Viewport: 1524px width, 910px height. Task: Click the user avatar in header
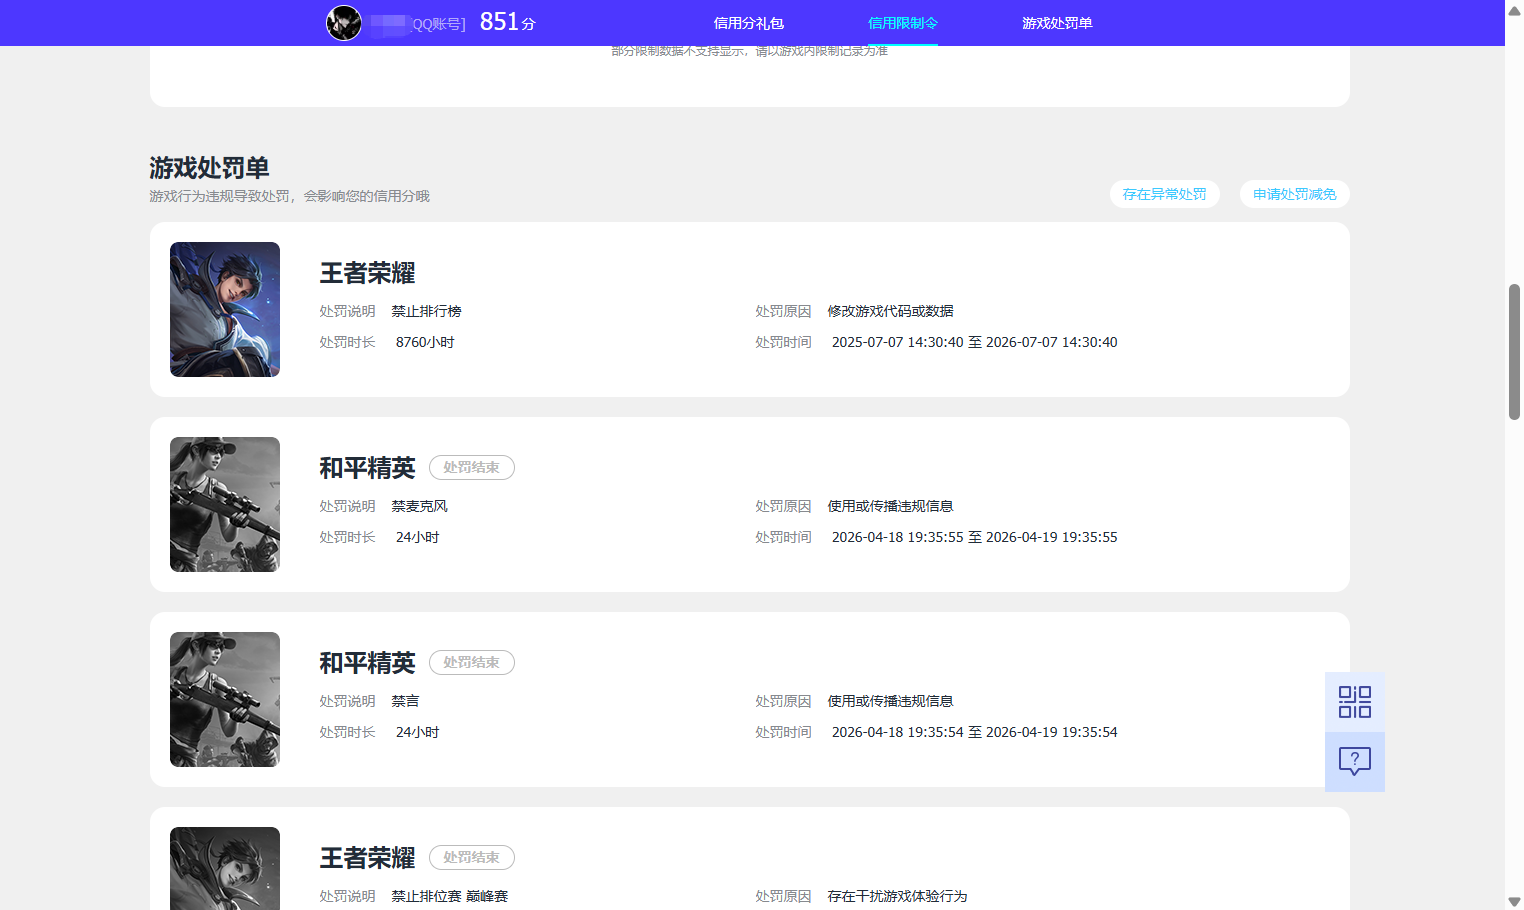coord(344,23)
